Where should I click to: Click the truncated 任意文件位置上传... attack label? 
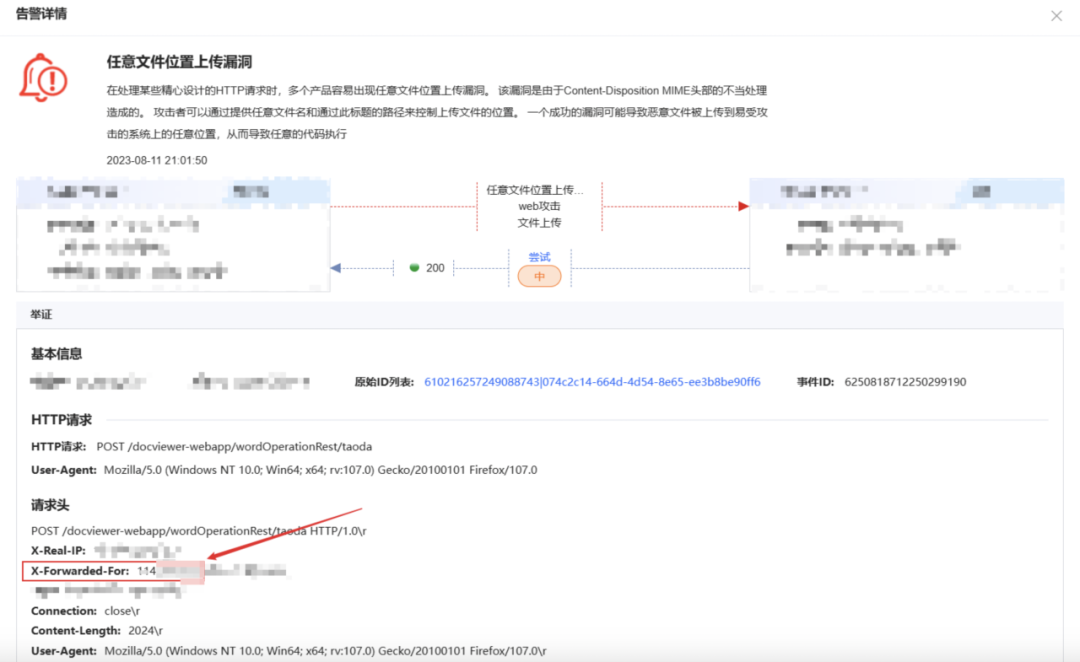pos(534,190)
